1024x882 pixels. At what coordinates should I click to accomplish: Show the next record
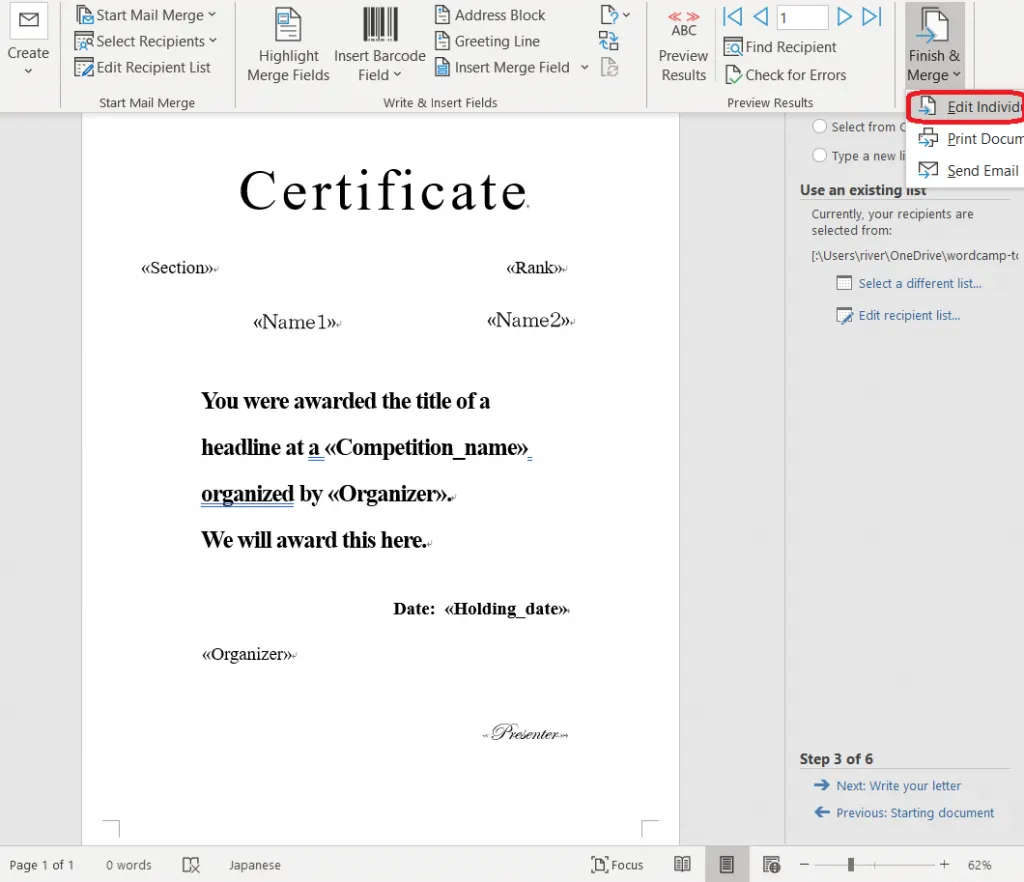point(845,17)
